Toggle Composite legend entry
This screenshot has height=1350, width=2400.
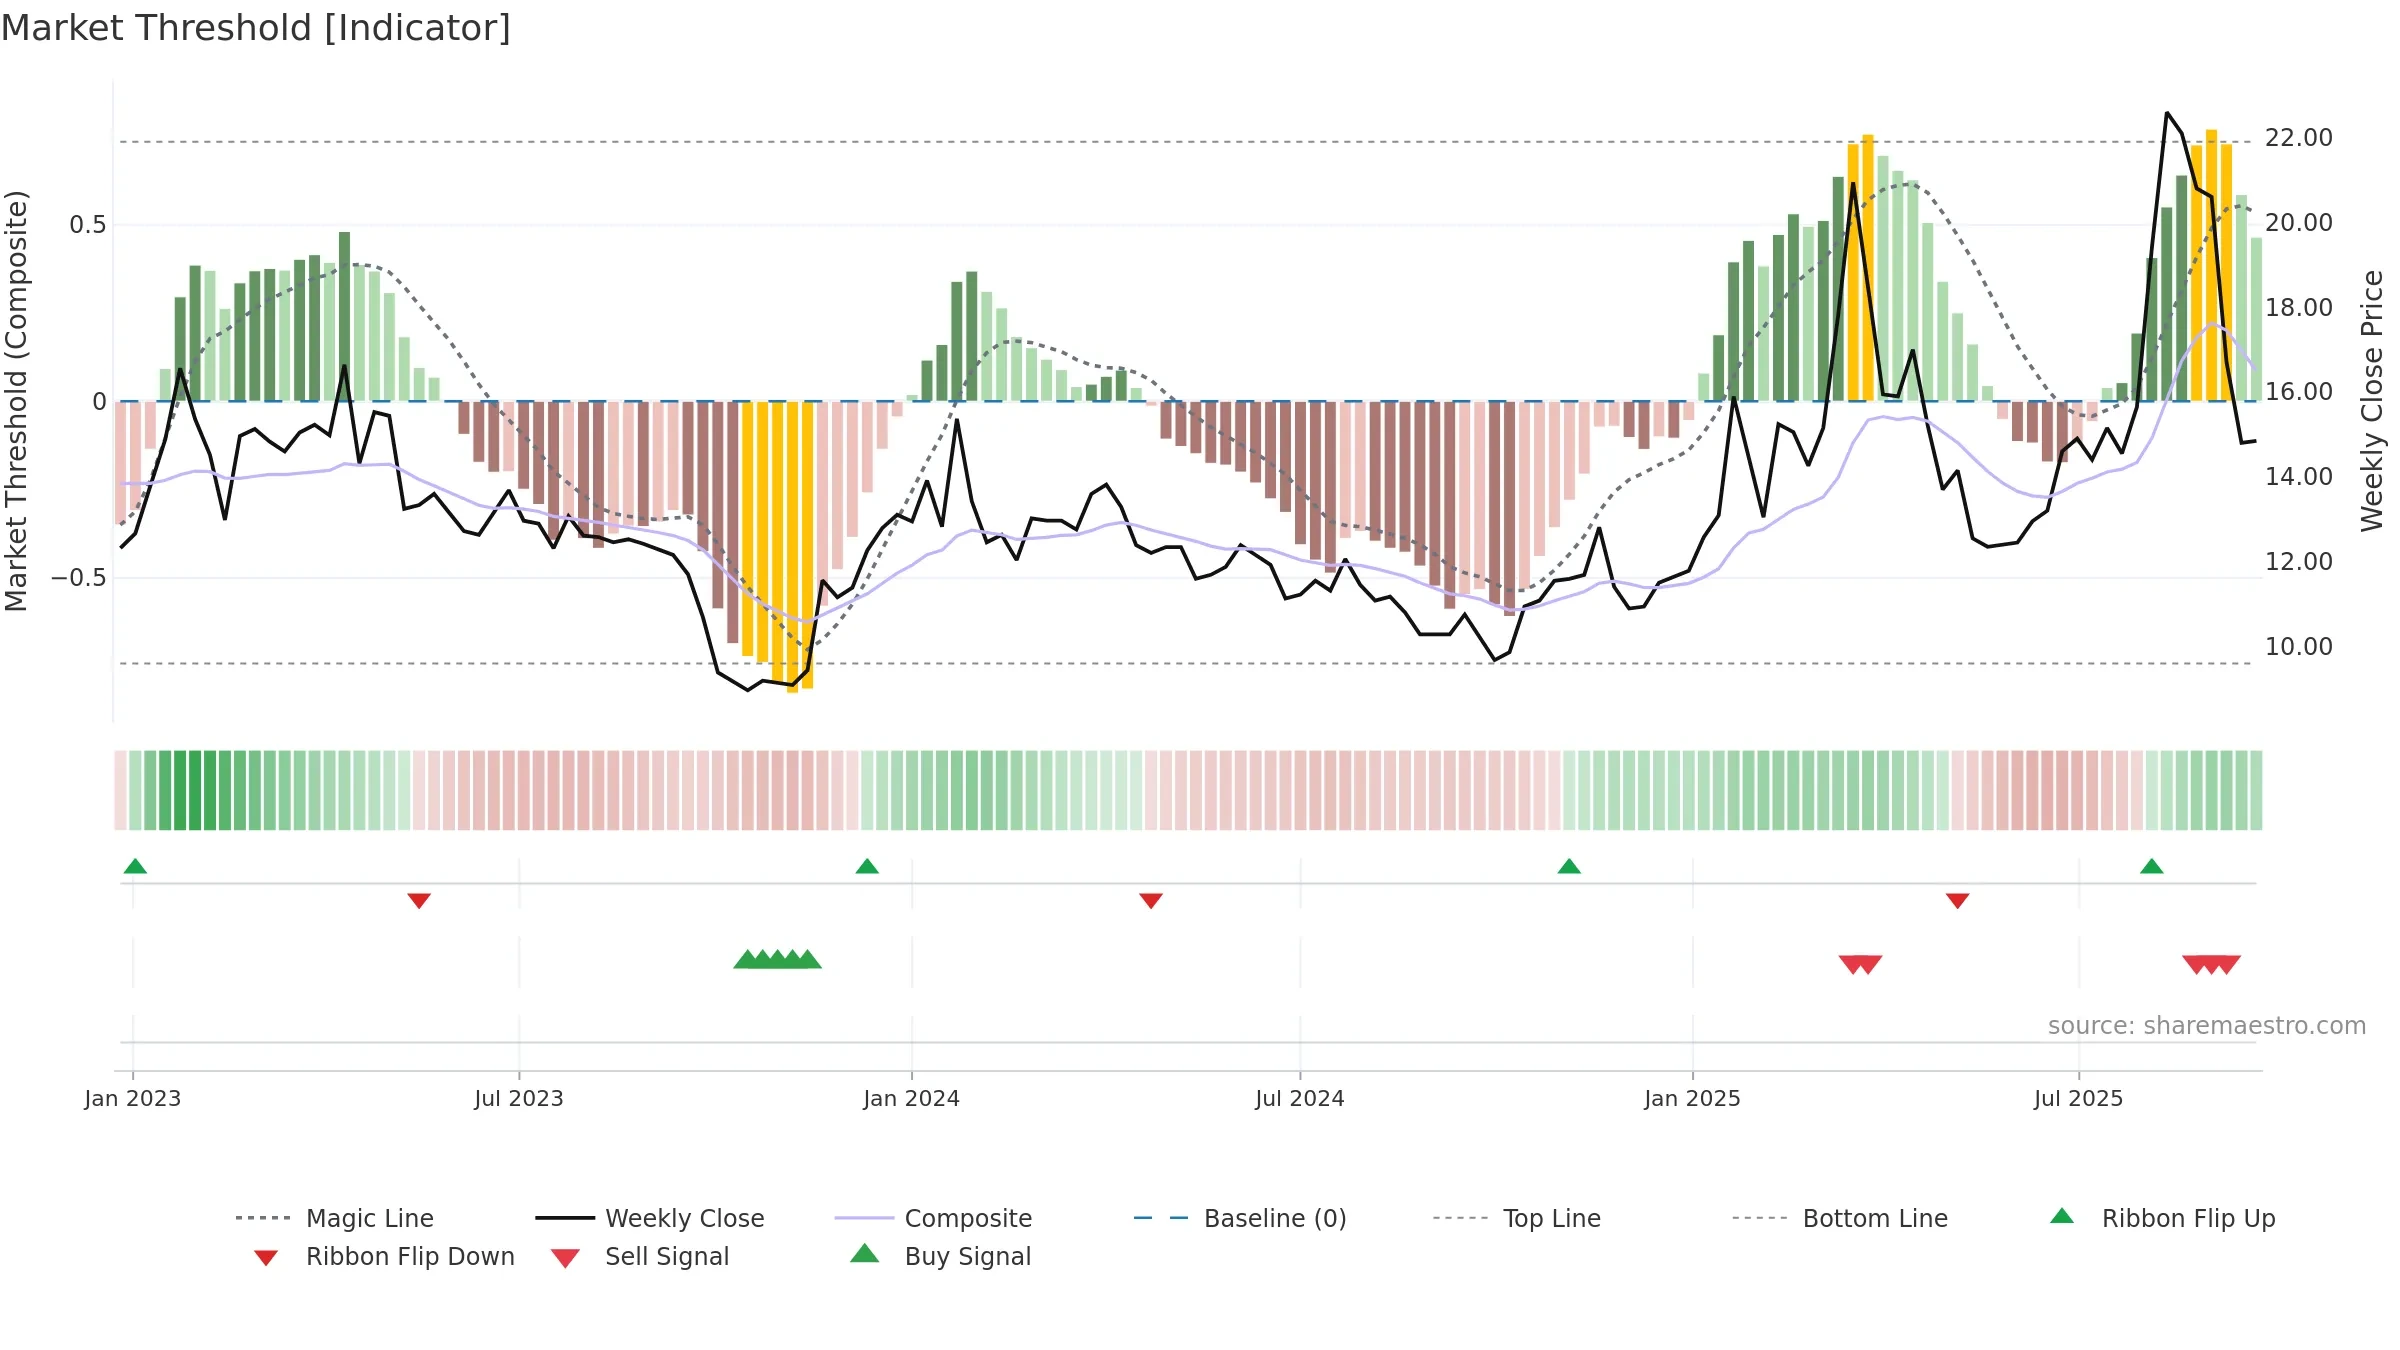[x=933, y=1218]
